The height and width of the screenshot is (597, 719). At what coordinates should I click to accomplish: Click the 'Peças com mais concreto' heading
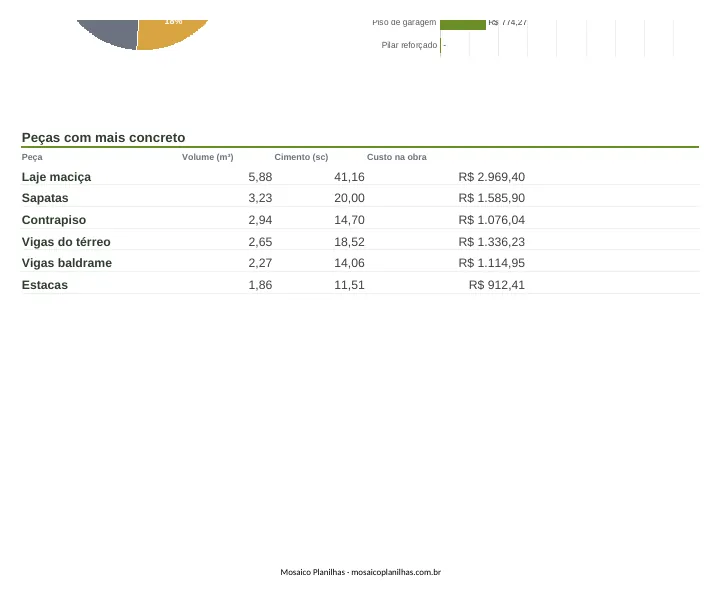[x=104, y=138]
